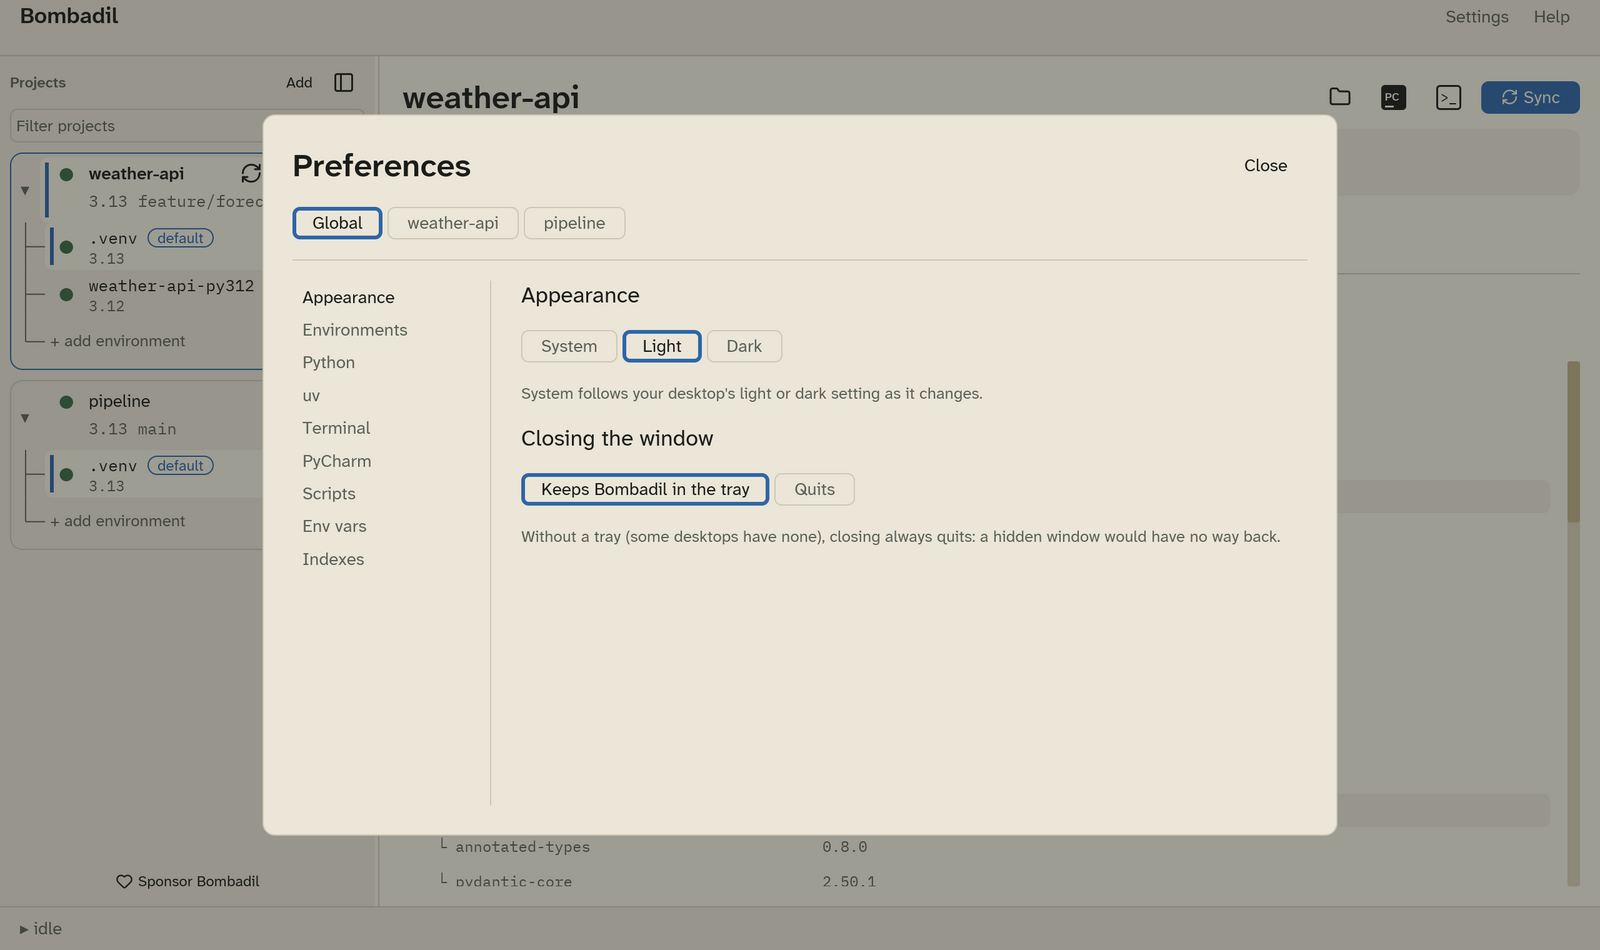Open Help in the top bar
Viewport: 1600px width, 950px height.
click(x=1552, y=17)
